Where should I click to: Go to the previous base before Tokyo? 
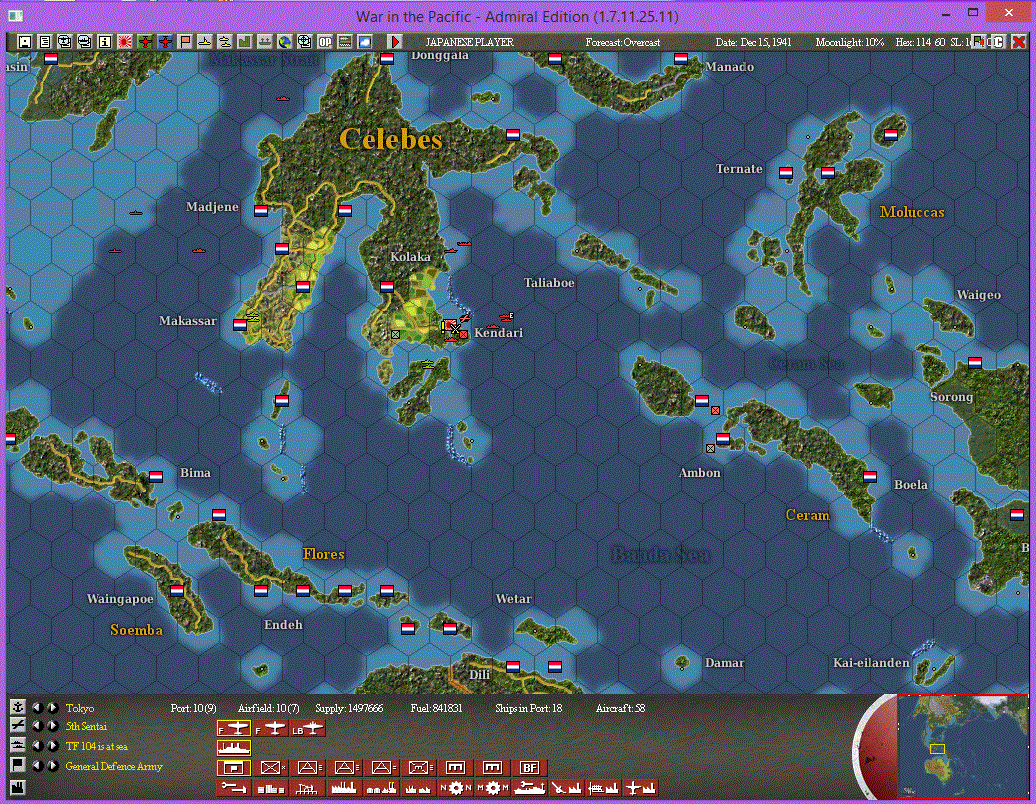[x=37, y=708]
